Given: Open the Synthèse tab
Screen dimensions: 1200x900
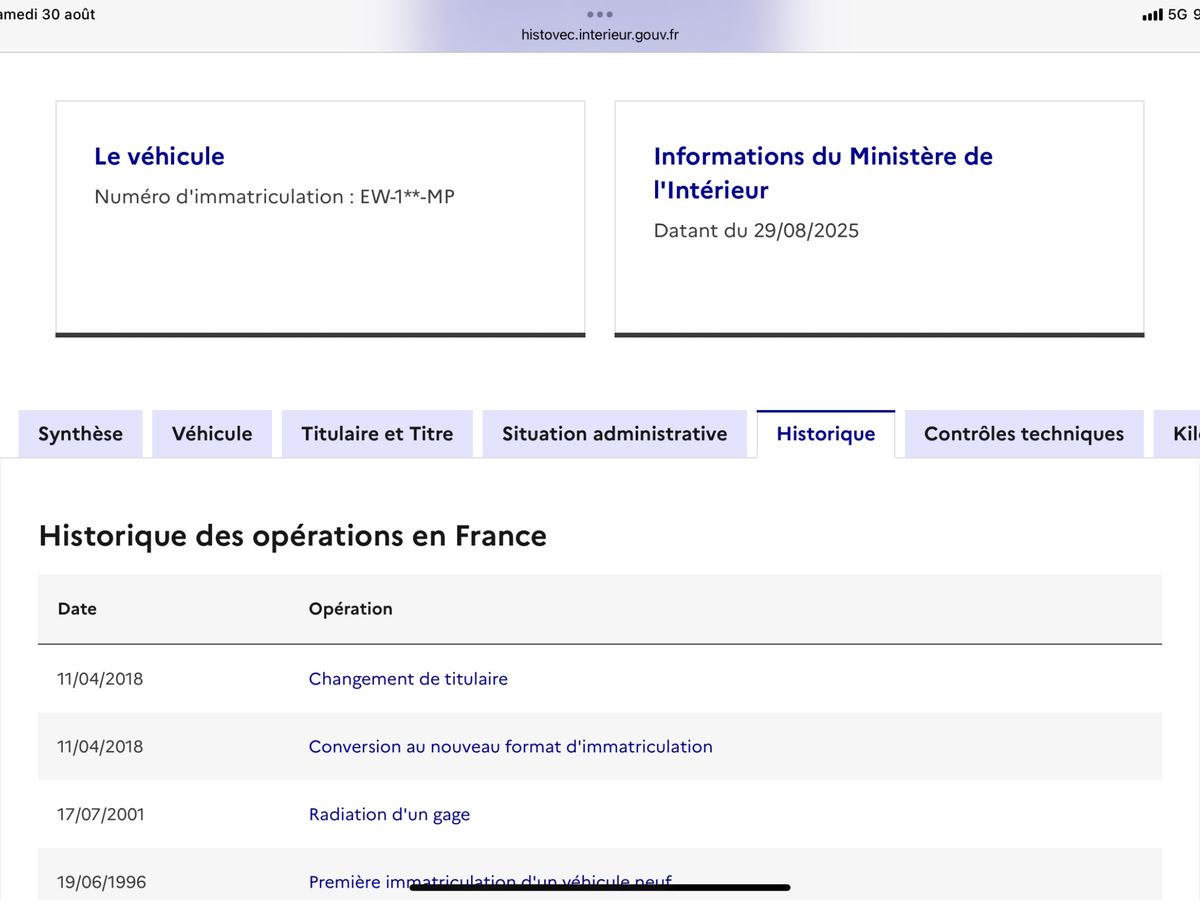Looking at the screenshot, I should pos(80,434).
